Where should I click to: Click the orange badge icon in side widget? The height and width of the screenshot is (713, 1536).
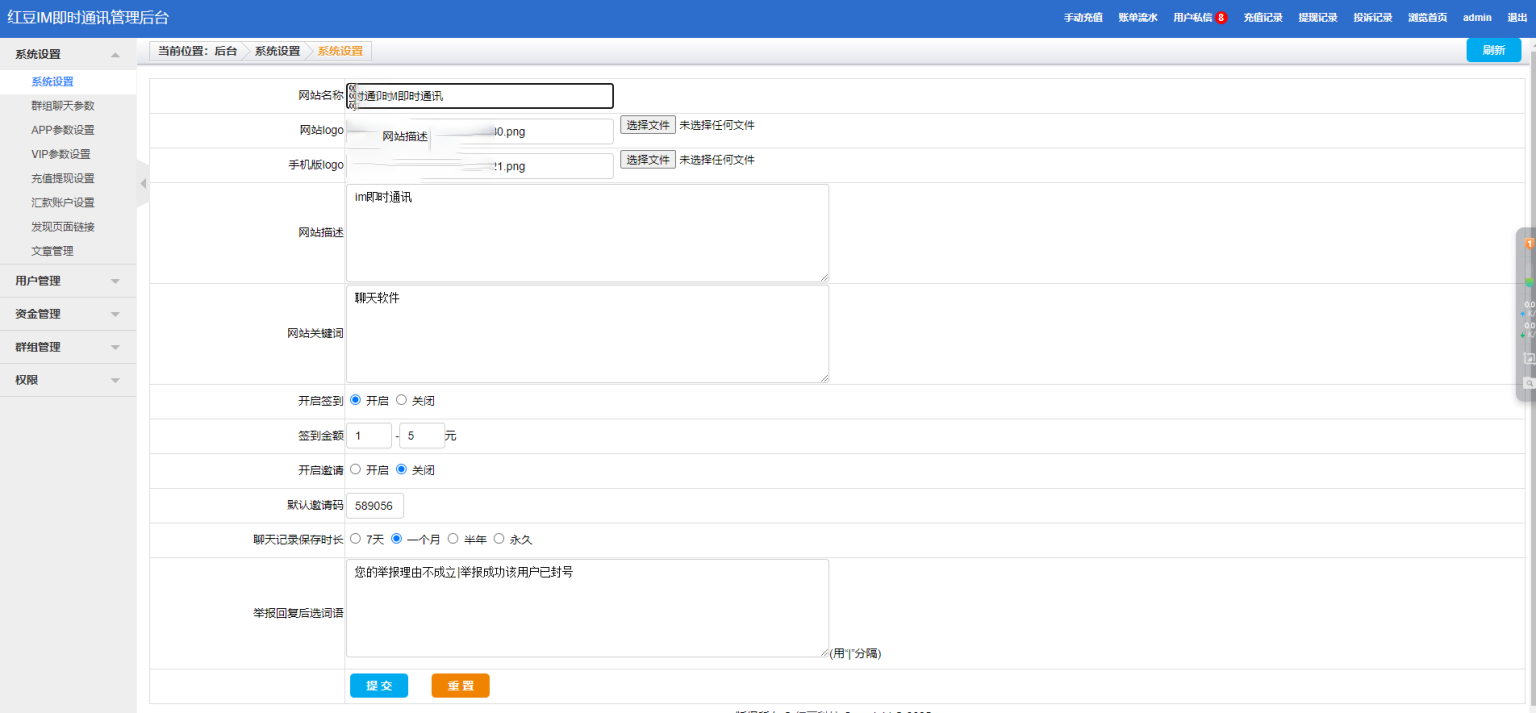point(1528,243)
